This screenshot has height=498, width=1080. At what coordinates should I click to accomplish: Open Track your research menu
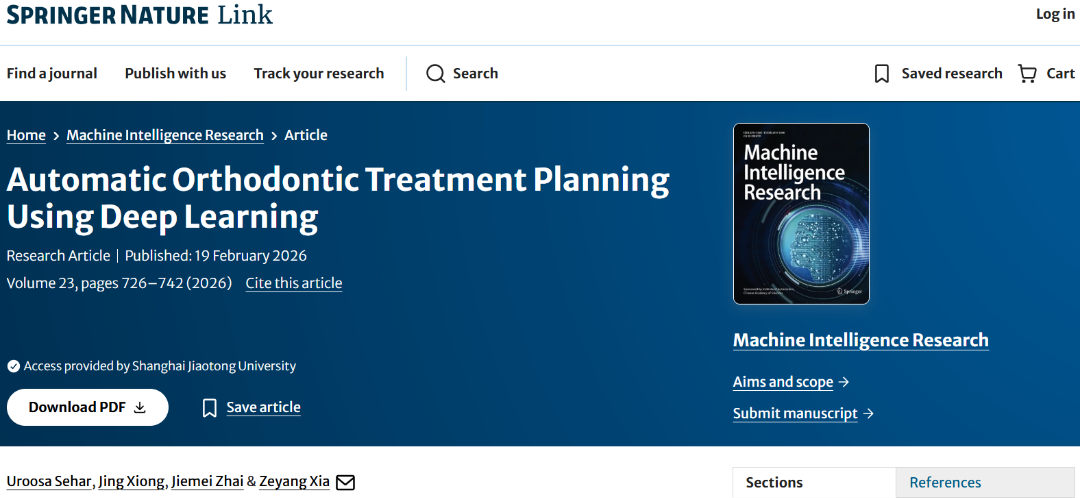tap(319, 74)
